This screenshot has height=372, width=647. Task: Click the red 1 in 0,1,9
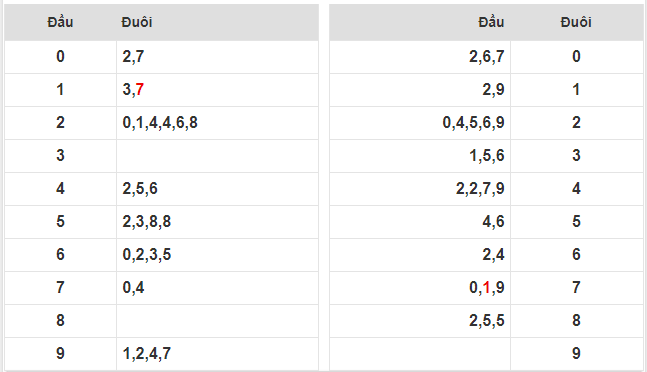[x=487, y=287]
